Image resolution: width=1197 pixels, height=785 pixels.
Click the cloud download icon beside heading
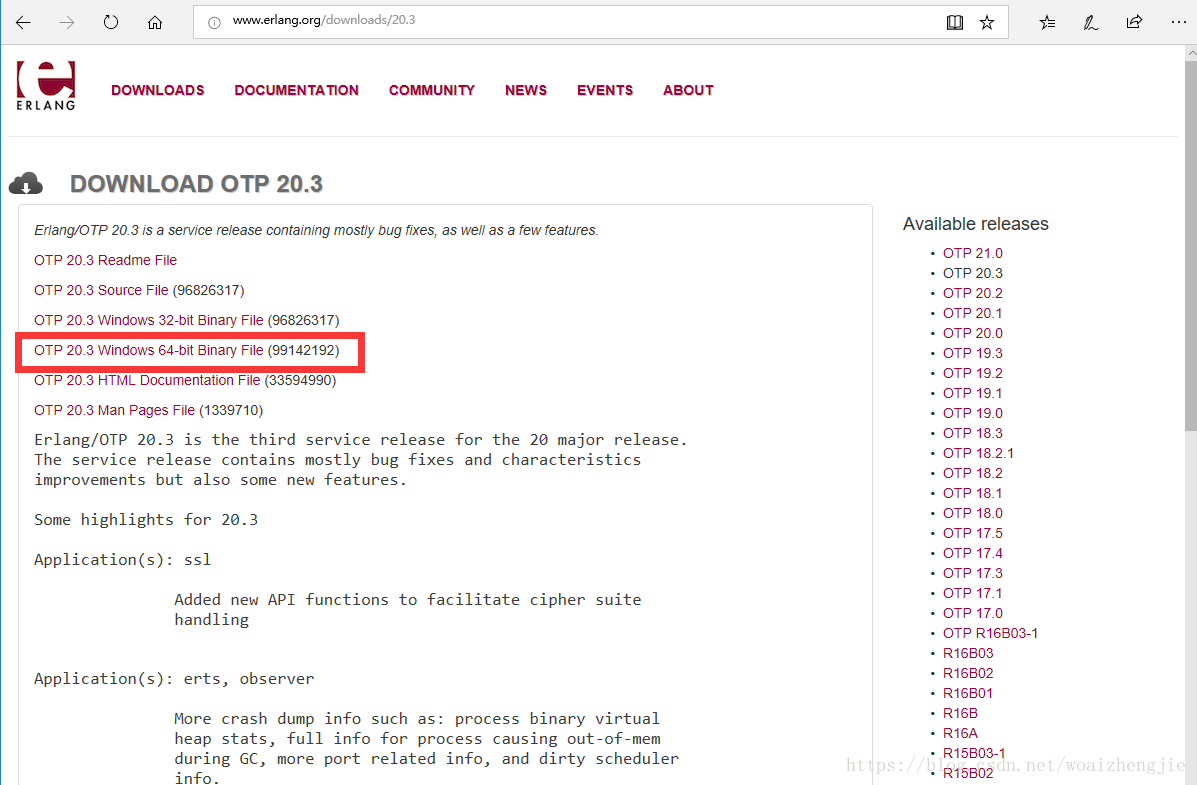coord(26,183)
